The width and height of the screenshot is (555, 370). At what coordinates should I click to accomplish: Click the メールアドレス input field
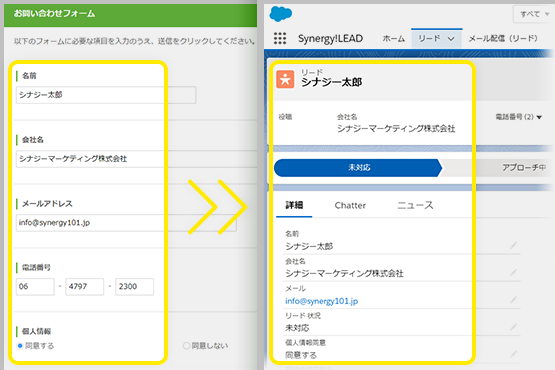click(x=126, y=223)
